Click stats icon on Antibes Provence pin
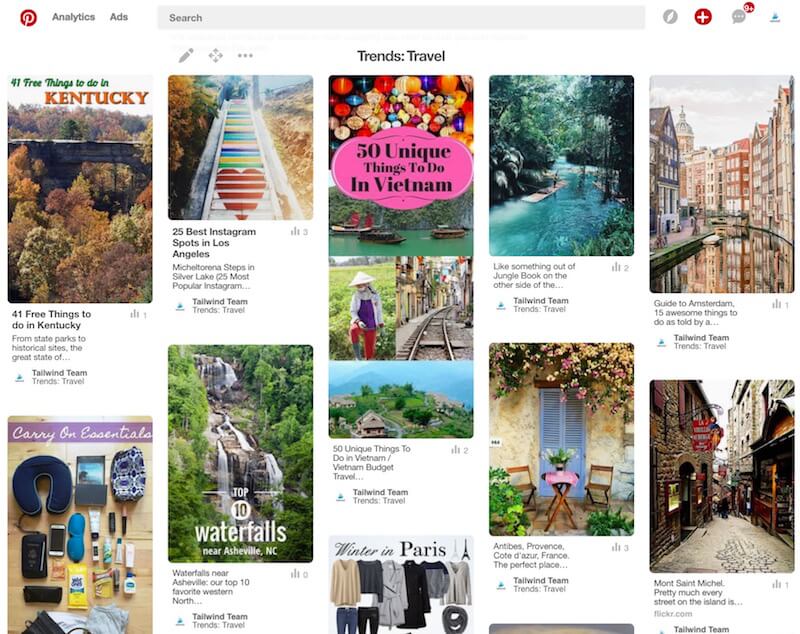 click(x=616, y=547)
